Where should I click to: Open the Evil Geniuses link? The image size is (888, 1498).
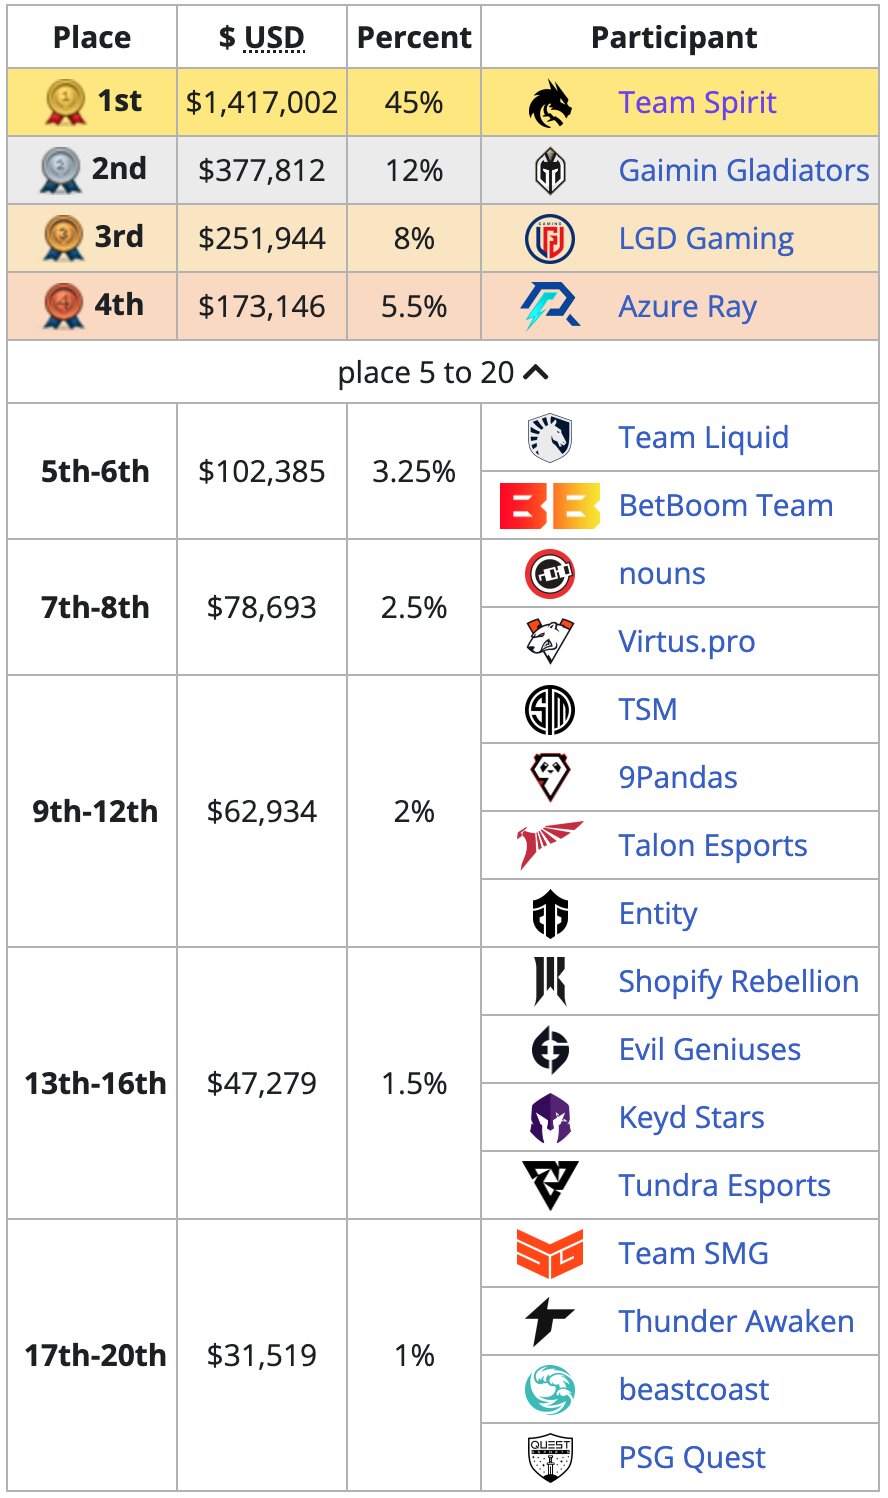point(710,1050)
